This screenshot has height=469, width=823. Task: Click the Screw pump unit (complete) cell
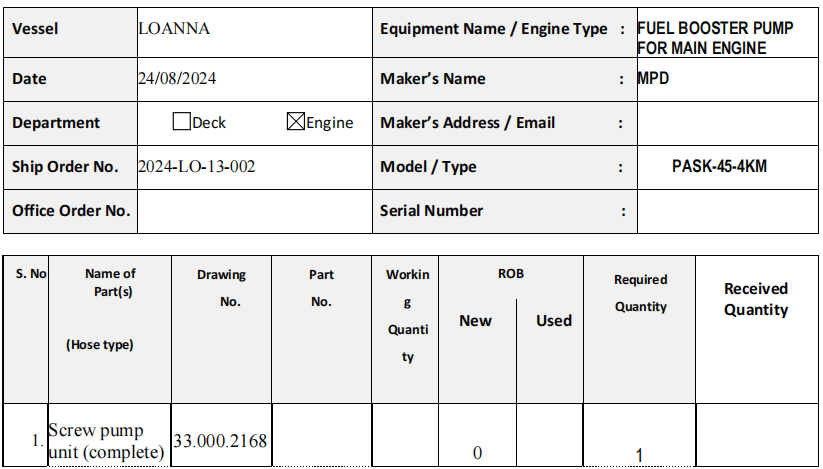(x=108, y=441)
